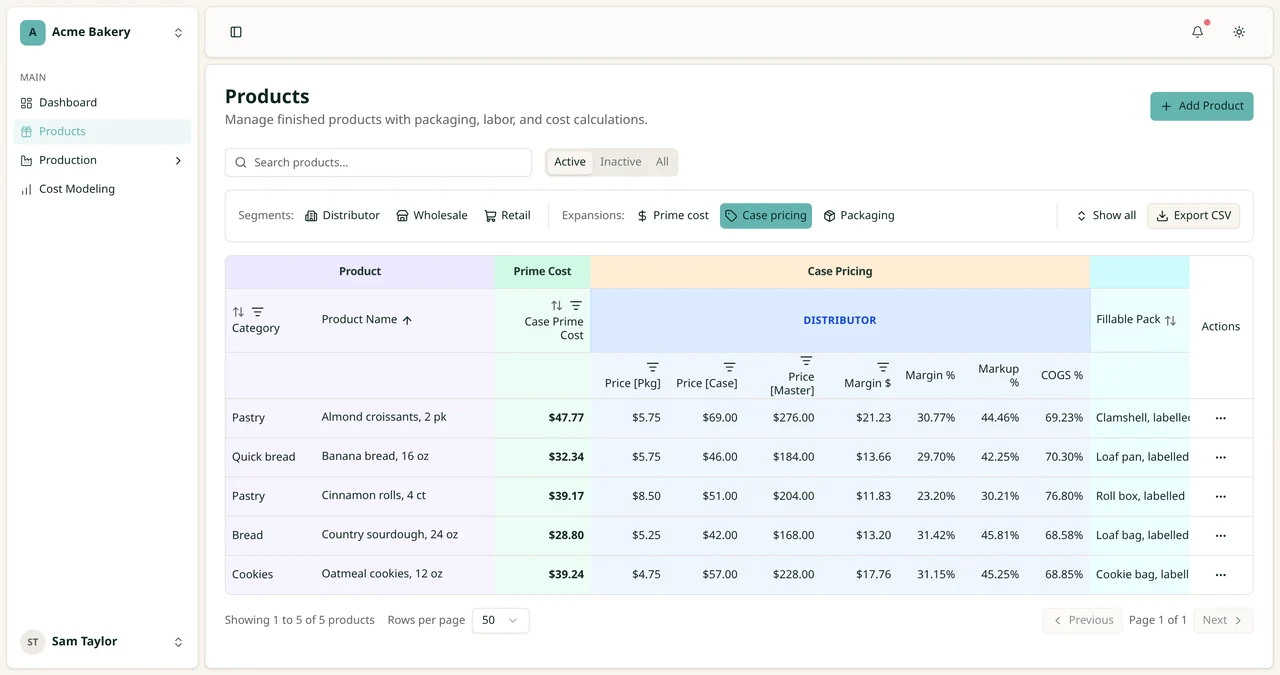Image resolution: width=1280 pixels, height=675 pixels.
Task: Switch to the All tab
Action: (x=662, y=162)
